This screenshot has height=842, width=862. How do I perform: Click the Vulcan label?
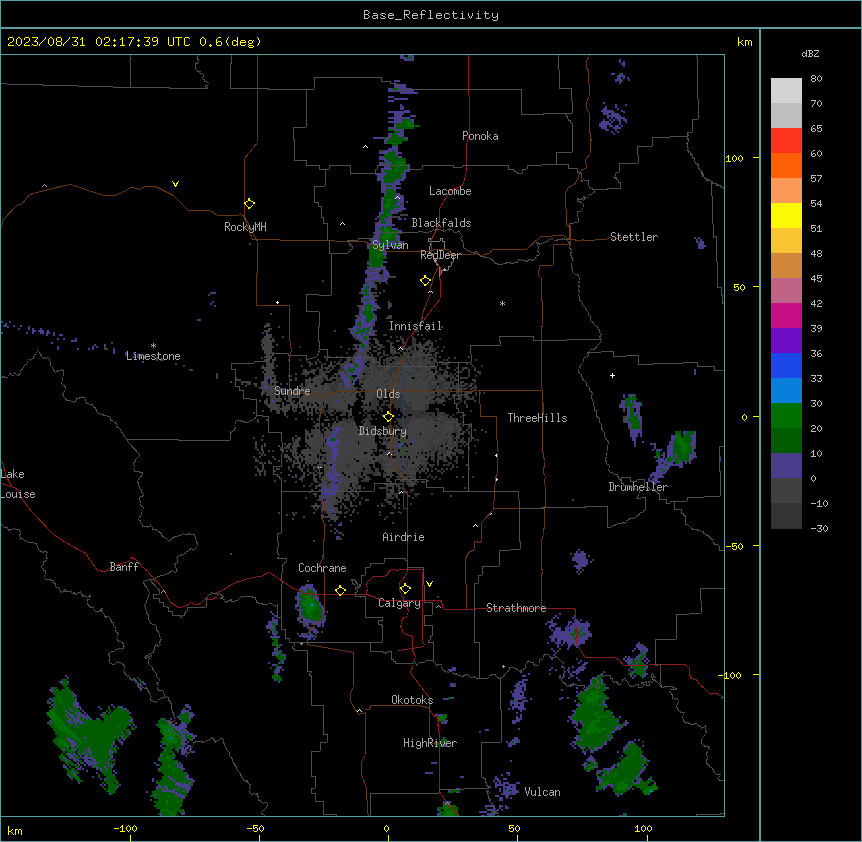[542, 792]
